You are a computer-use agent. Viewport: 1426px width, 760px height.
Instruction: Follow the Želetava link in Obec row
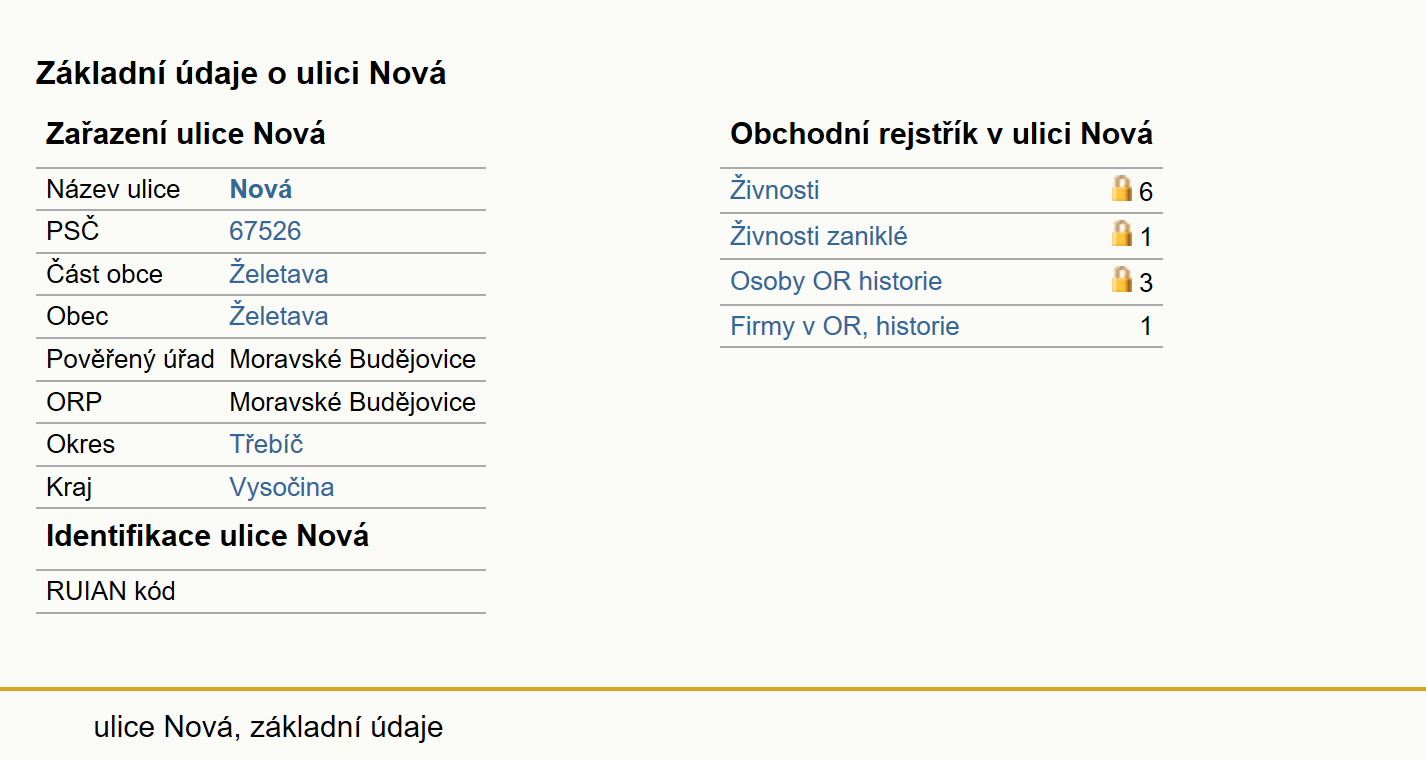279,316
